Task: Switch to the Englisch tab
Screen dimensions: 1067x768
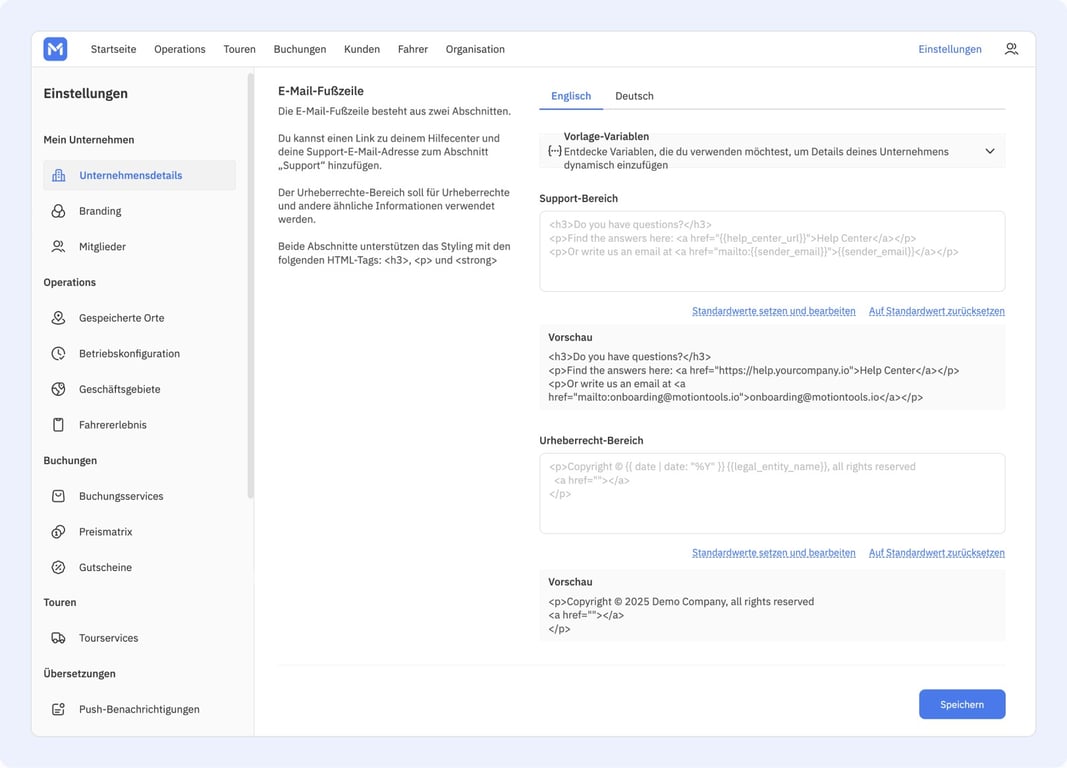Action: 571,96
